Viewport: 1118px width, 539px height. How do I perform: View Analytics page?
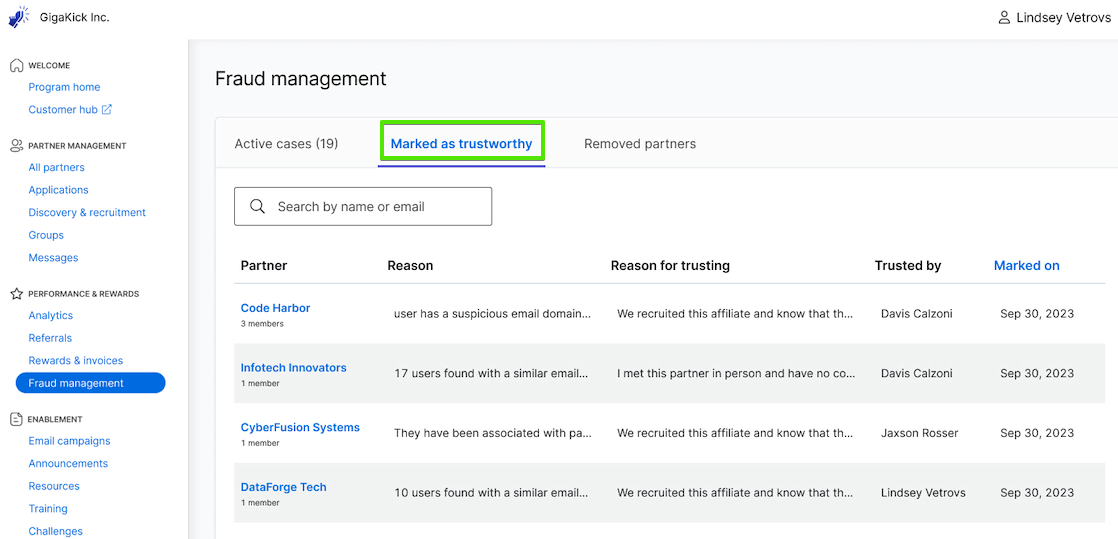pyautogui.click(x=51, y=315)
